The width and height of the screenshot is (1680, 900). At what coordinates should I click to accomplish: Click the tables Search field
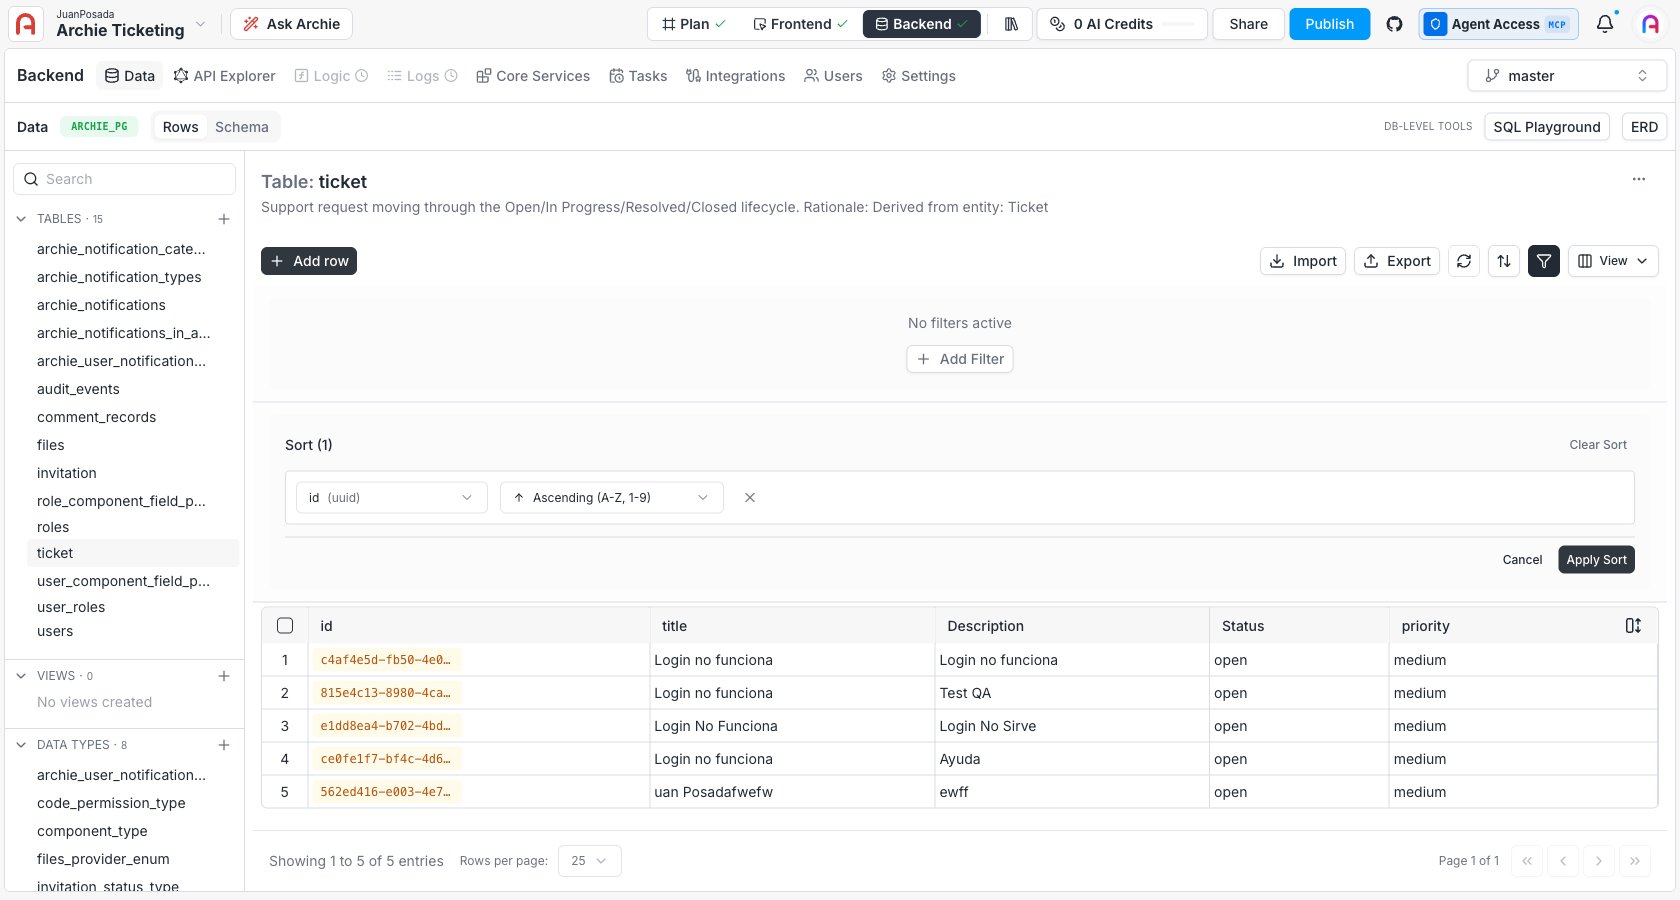124,179
